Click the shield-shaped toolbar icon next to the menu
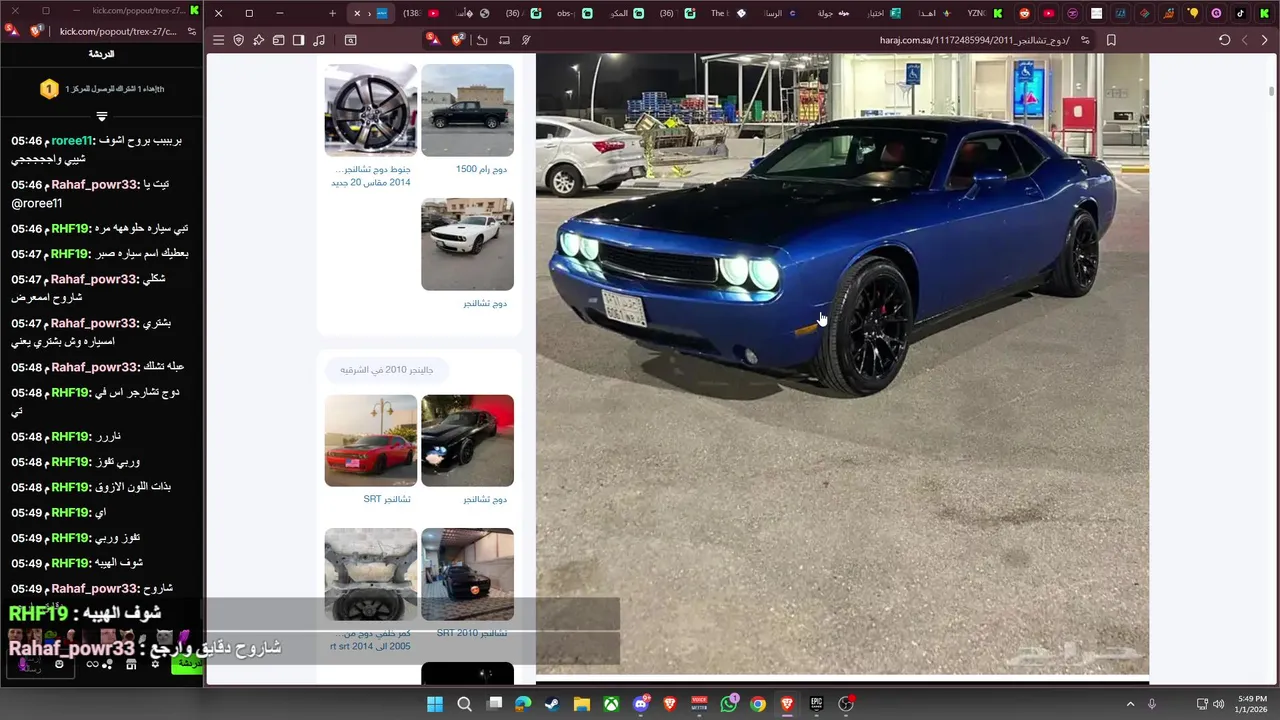1280x720 pixels. (238, 40)
